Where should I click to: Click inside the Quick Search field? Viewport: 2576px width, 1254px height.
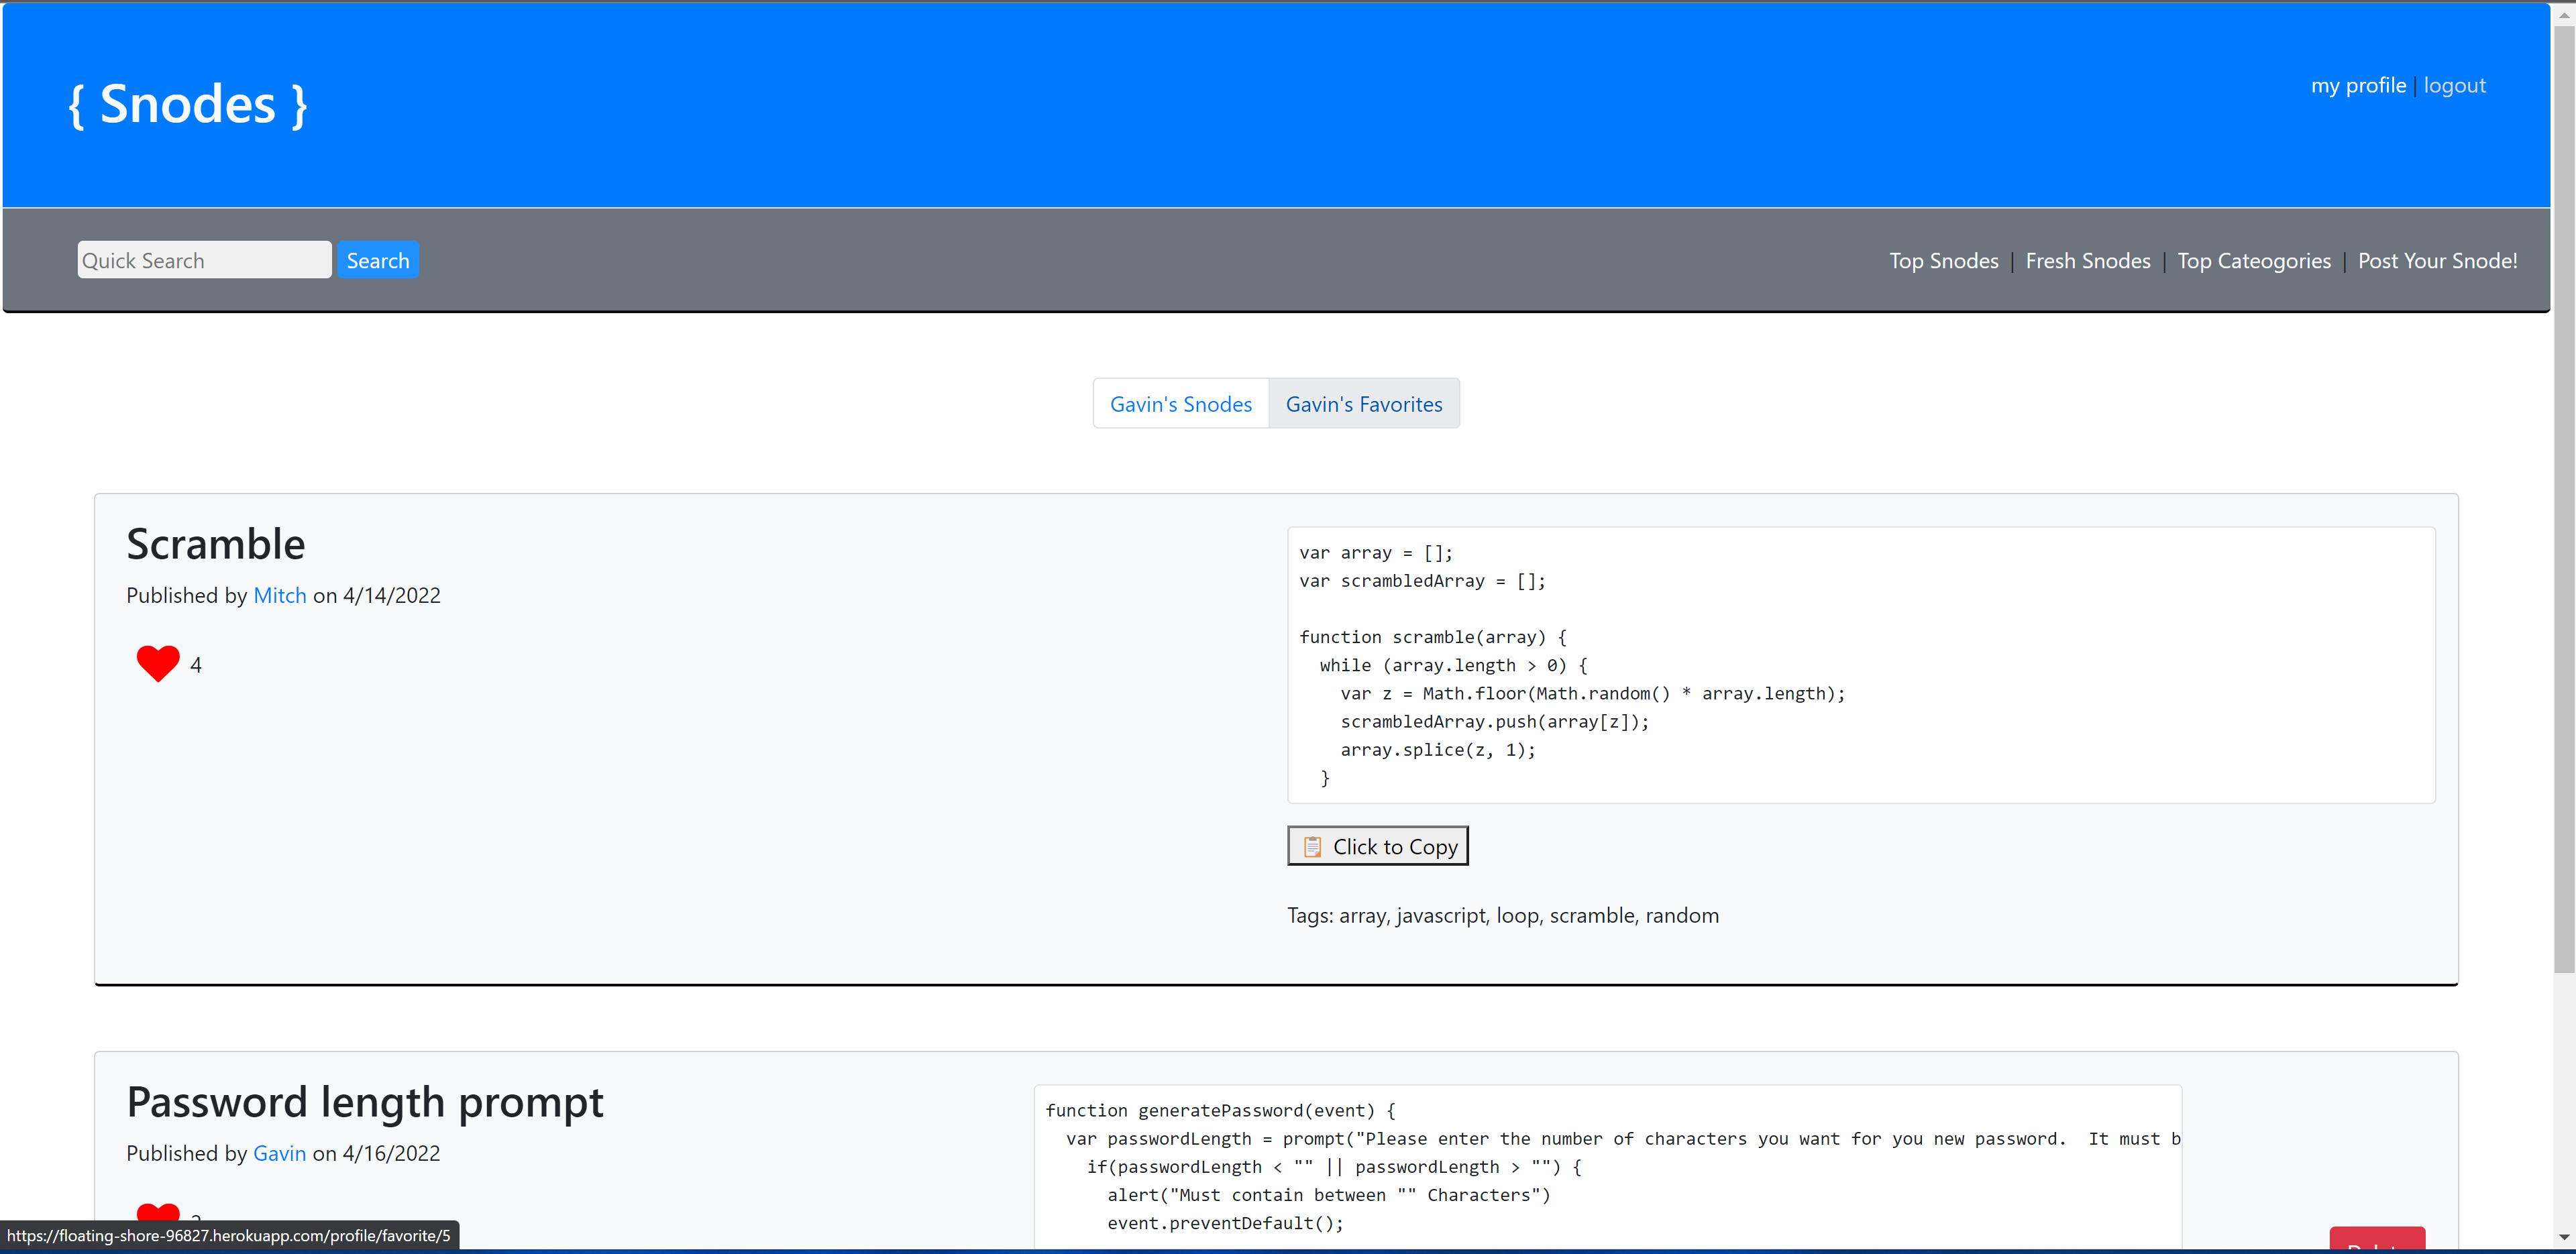coord(204,259)
